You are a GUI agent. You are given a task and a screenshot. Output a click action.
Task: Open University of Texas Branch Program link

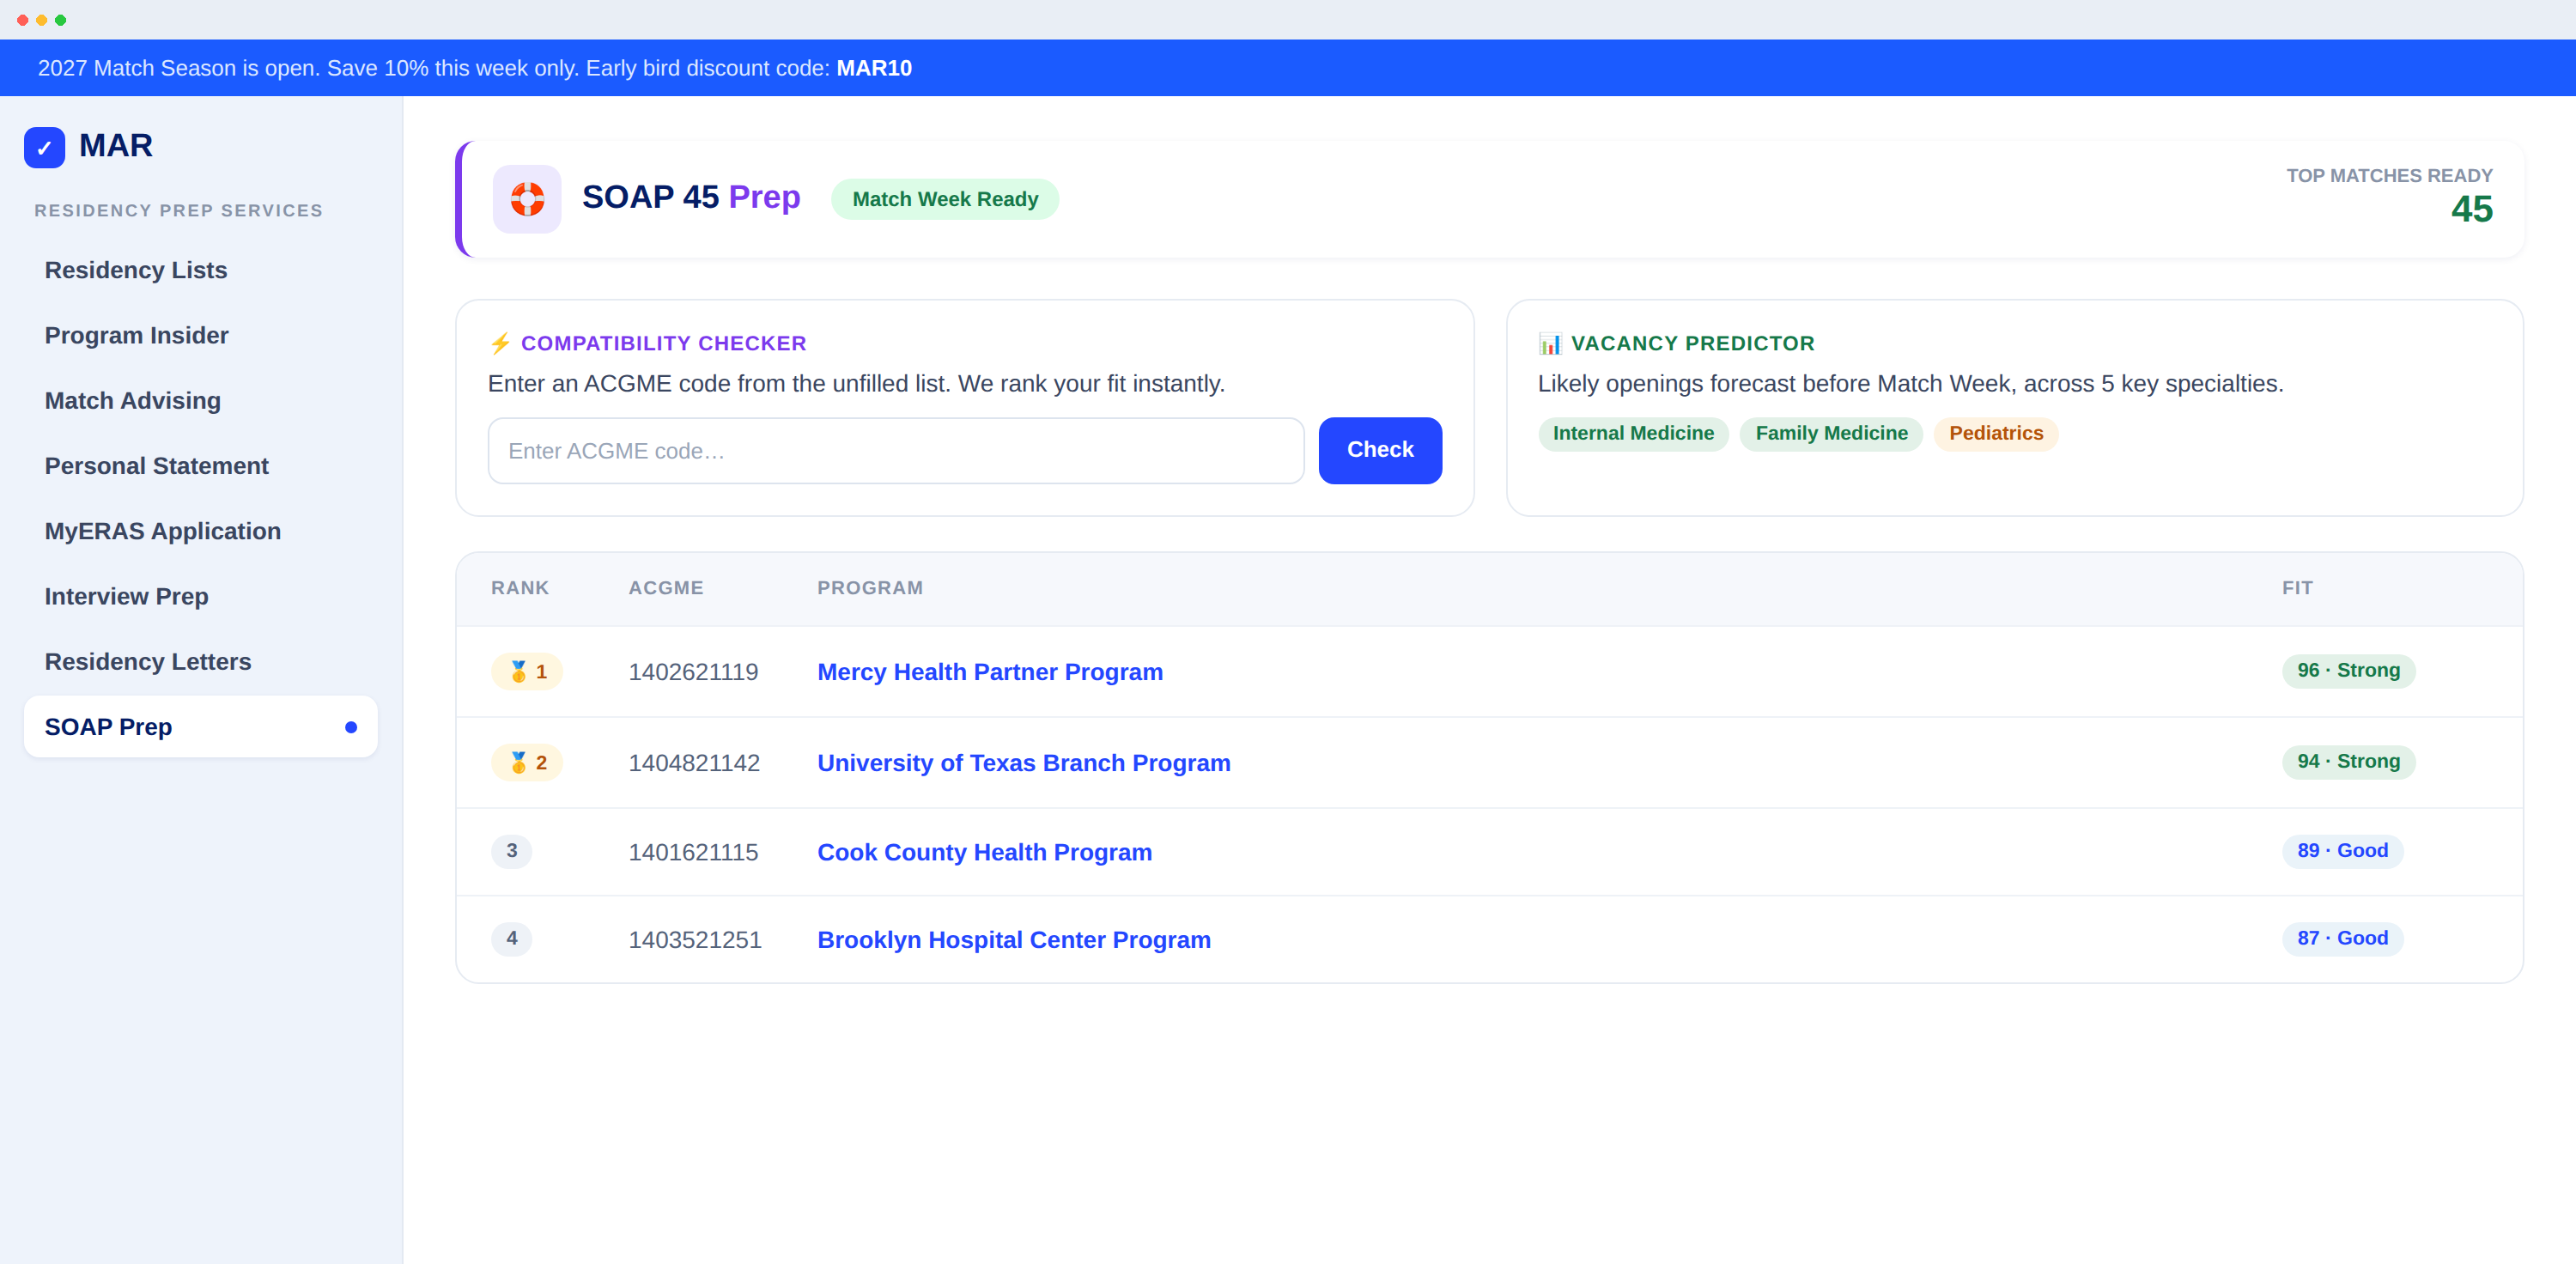pyautogui.click(x=1024, y=763)
